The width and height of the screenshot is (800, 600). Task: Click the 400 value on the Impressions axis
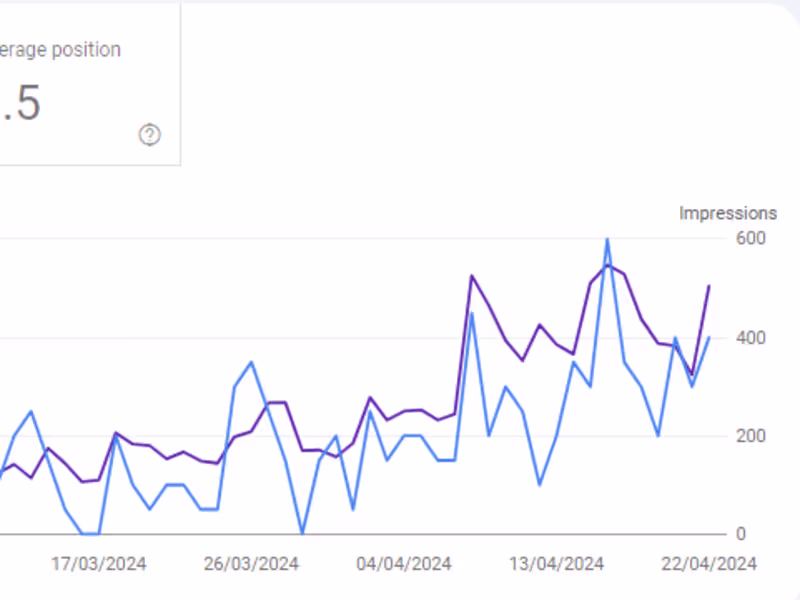pyautogui.click(x=751, y=337)
